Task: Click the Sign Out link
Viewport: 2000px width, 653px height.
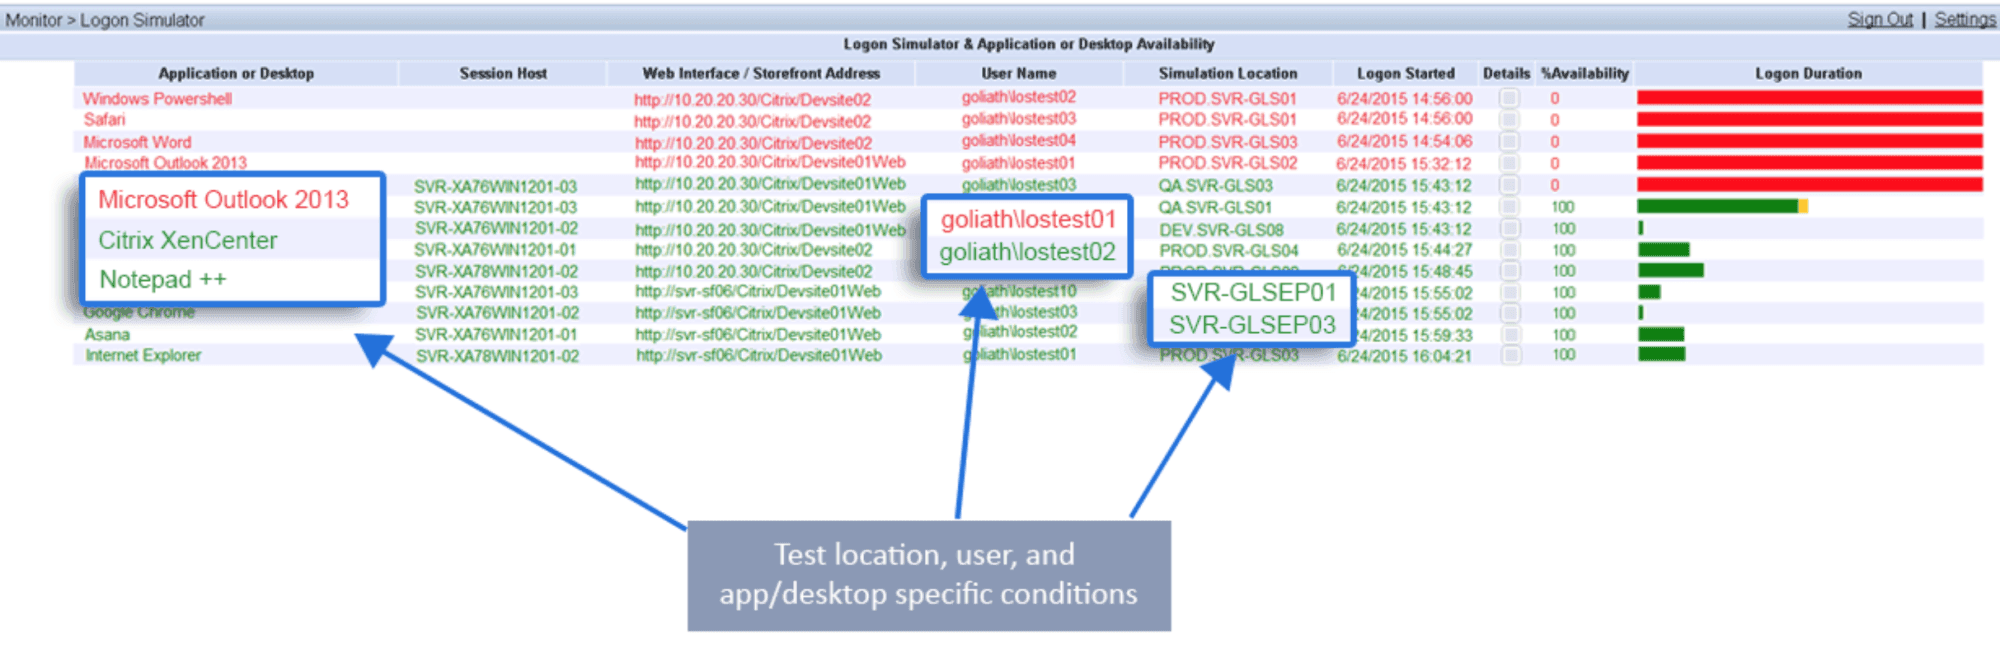Action: (1880, 19)
